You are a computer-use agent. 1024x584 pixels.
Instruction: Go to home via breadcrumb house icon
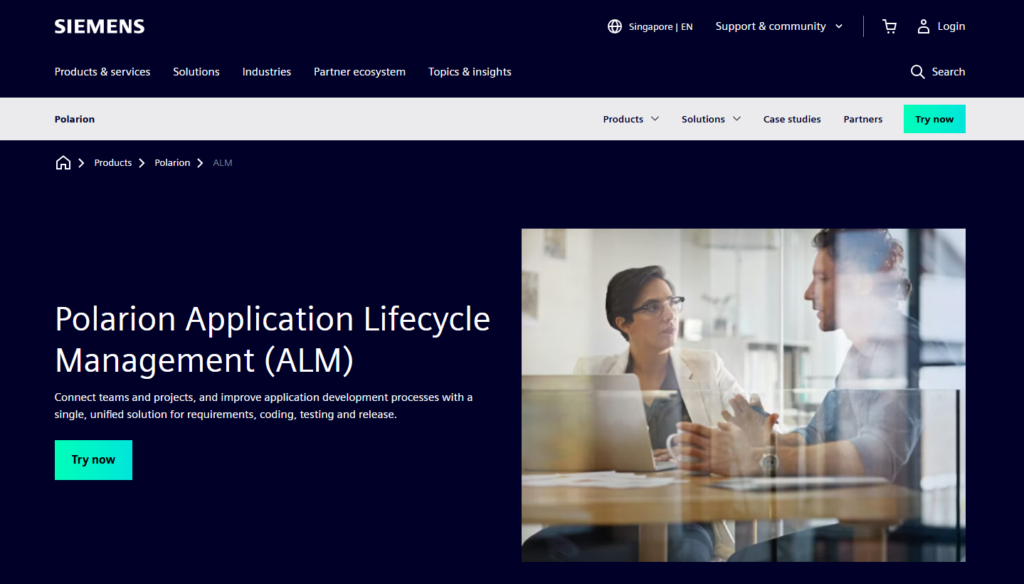63,163
